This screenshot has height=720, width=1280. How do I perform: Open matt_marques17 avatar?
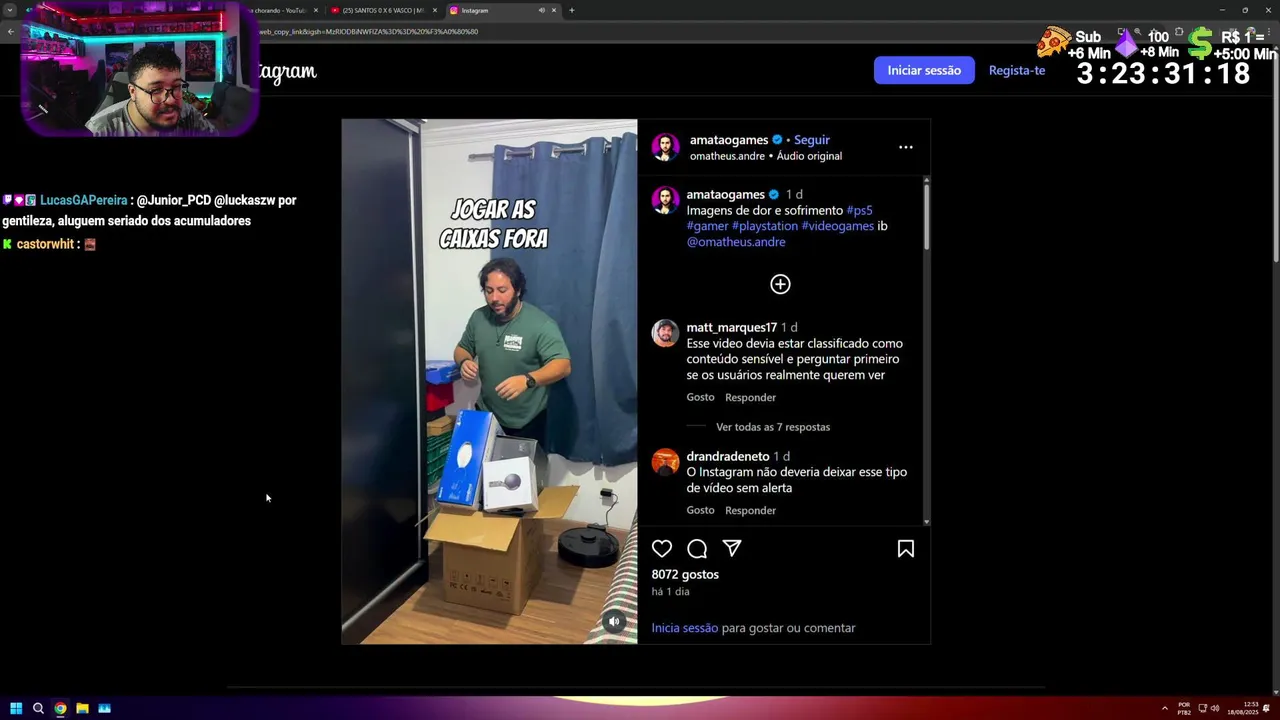(665, 333)
